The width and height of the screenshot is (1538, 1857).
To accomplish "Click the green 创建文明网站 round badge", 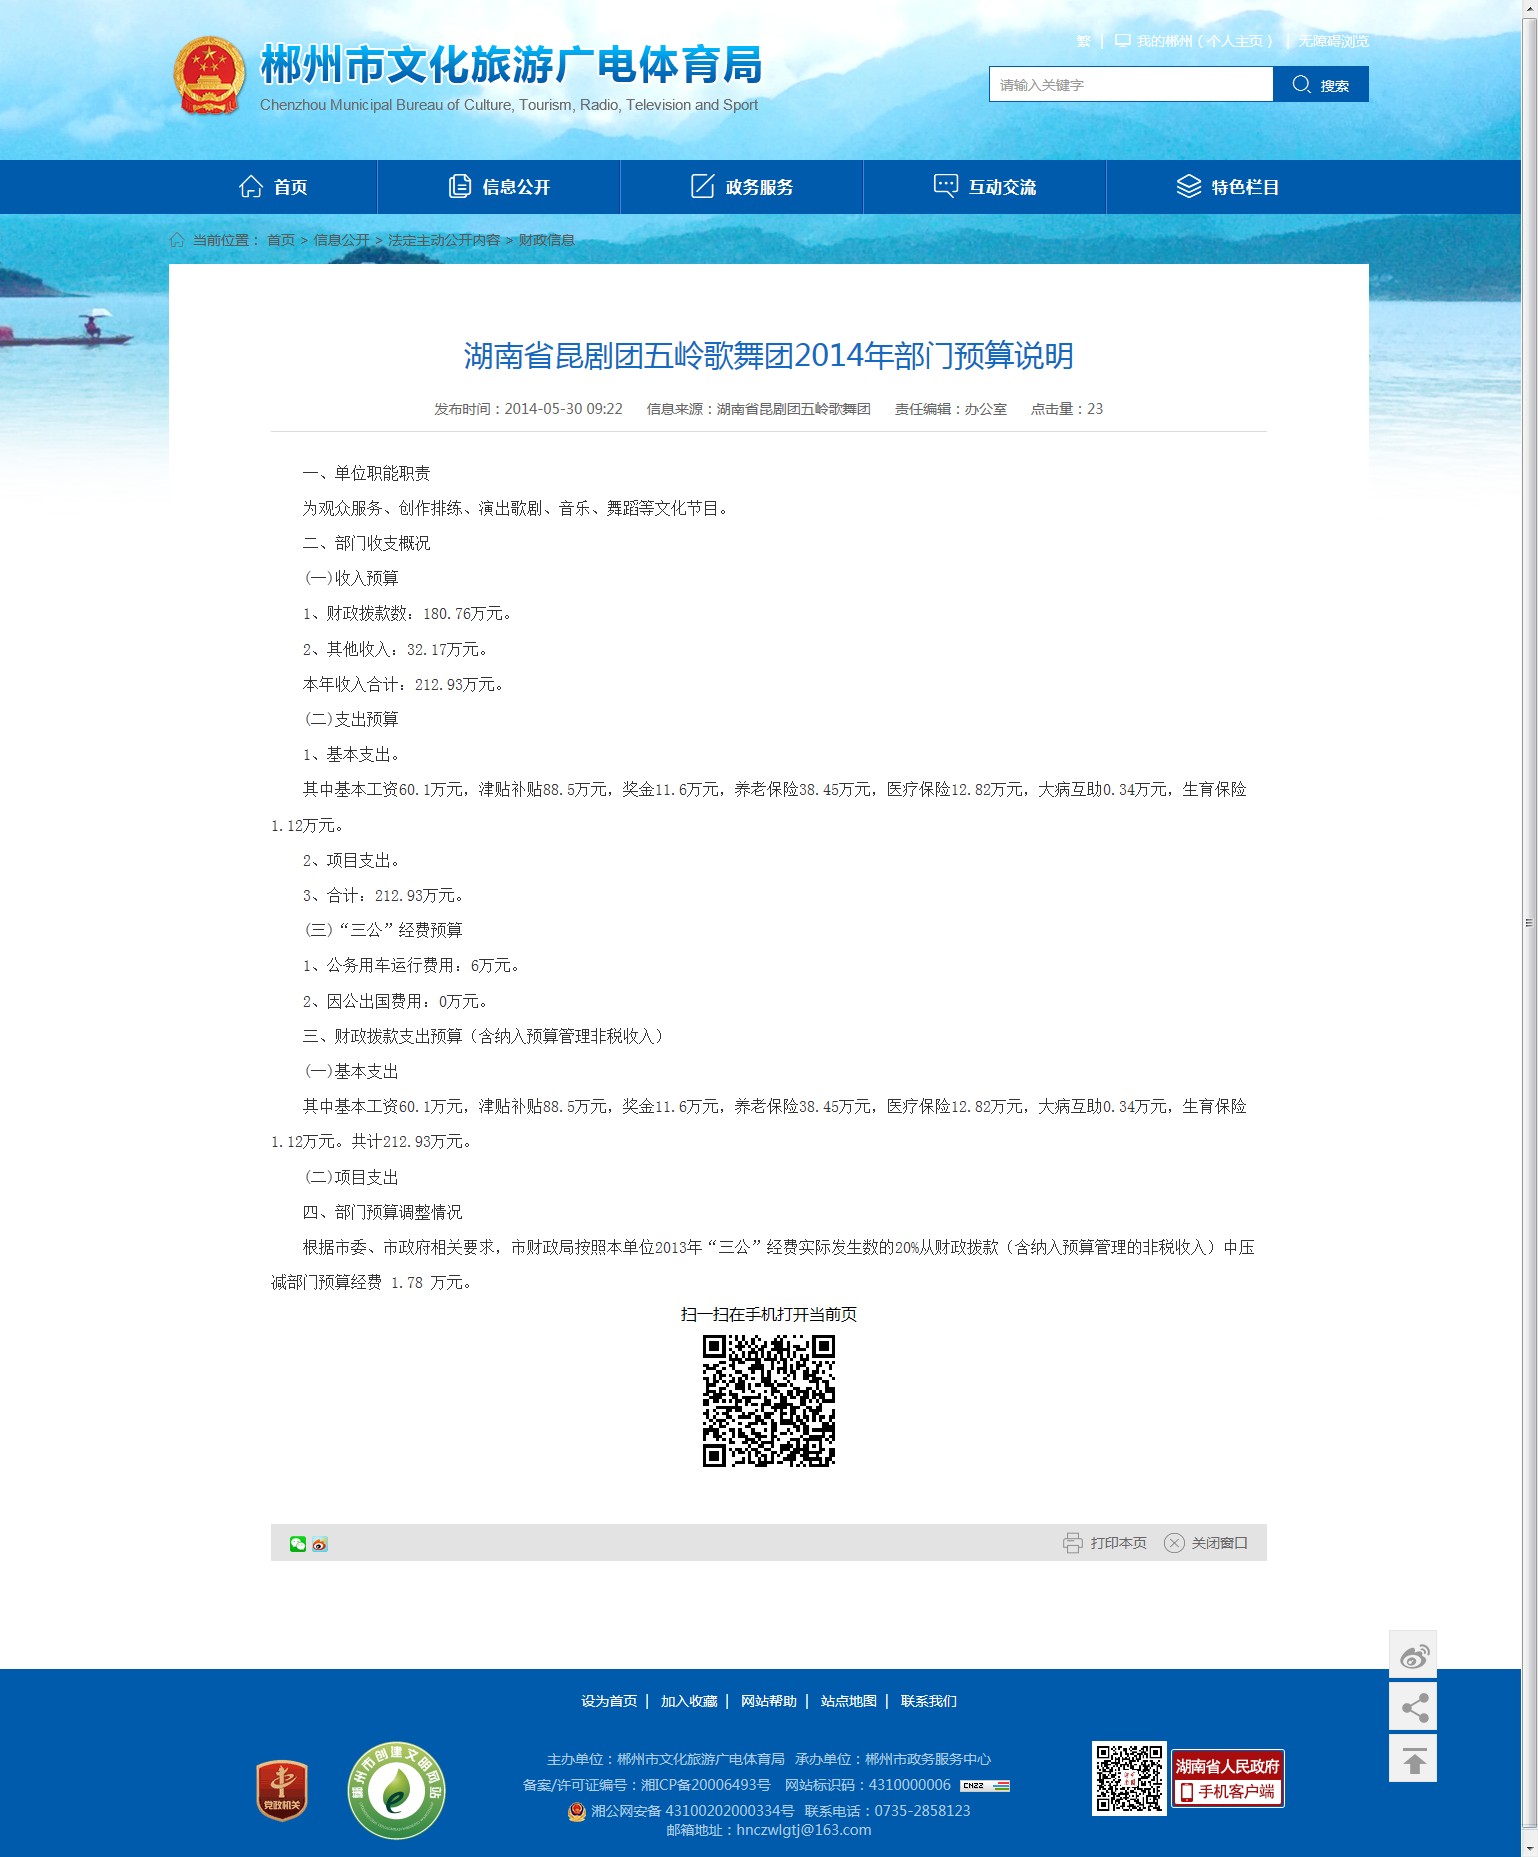I will click(x=396, y=1790).
